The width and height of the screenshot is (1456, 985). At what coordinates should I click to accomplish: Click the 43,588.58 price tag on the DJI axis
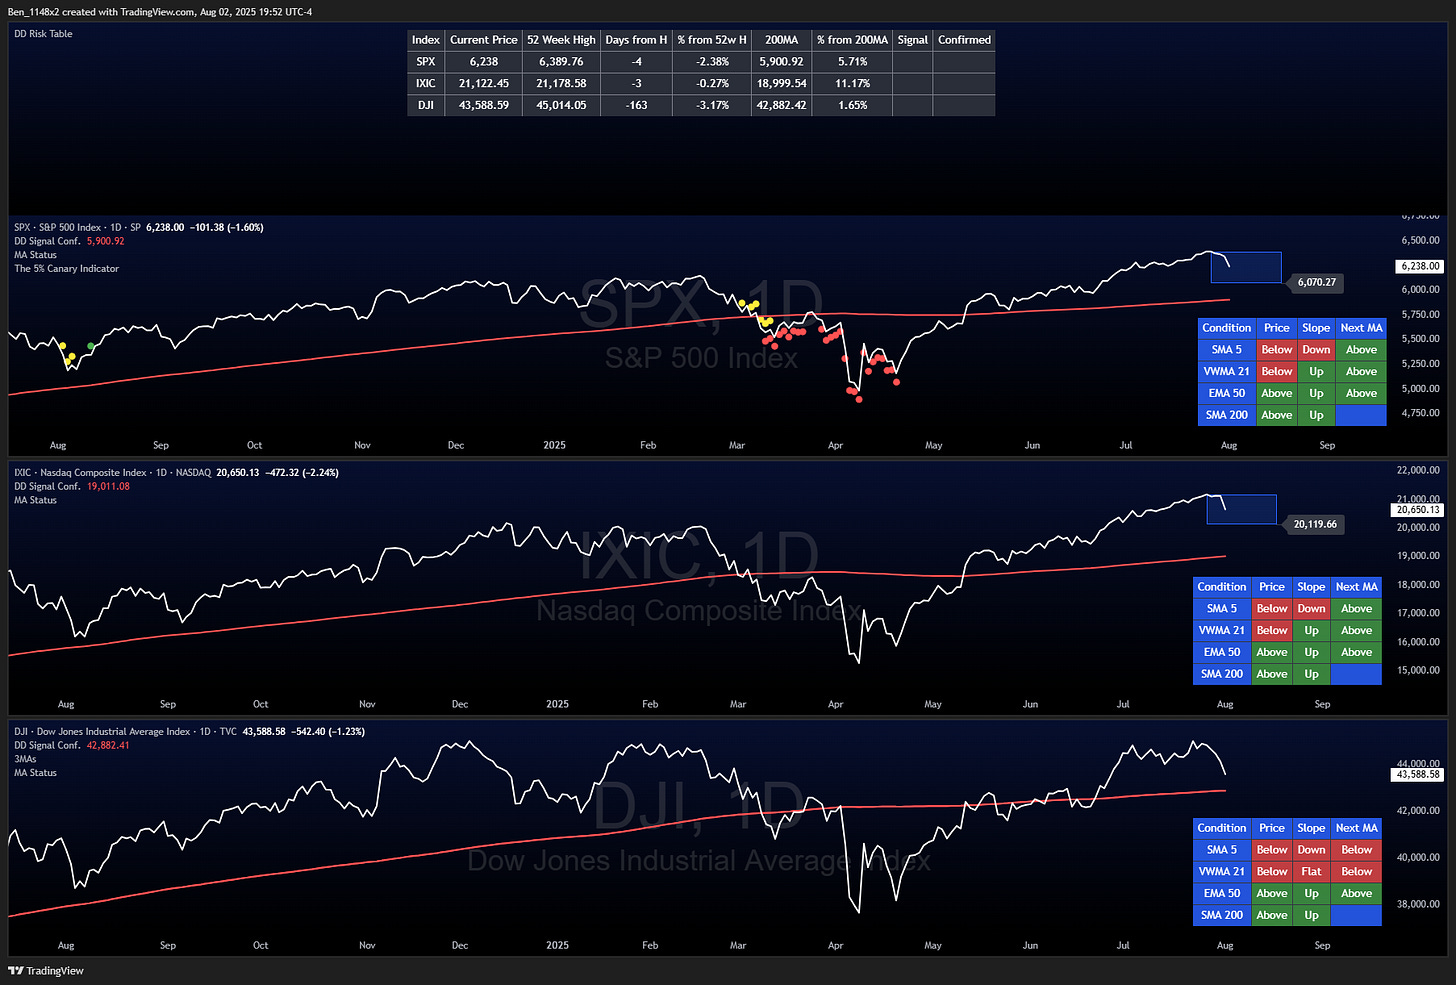point(1418,775)
